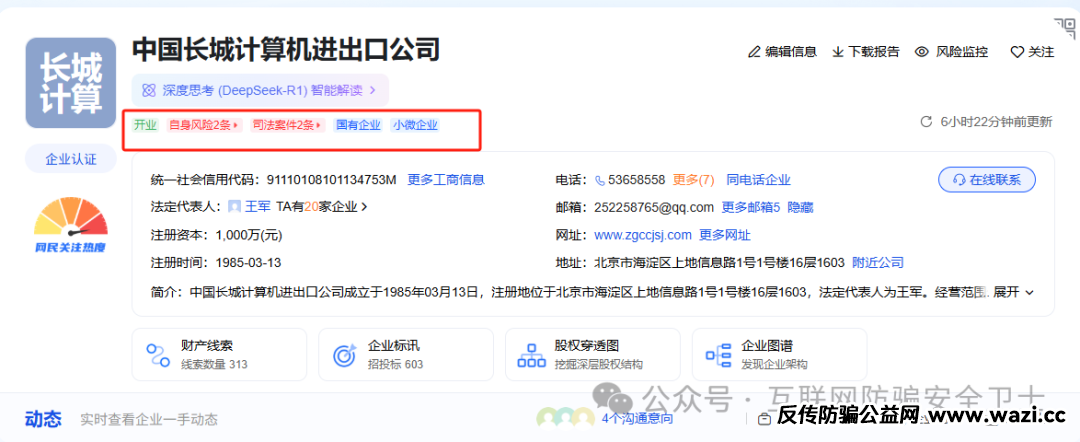Click the registered capital 1,000万(元)
1080x442 pixels.
click(x=249, y=235)
